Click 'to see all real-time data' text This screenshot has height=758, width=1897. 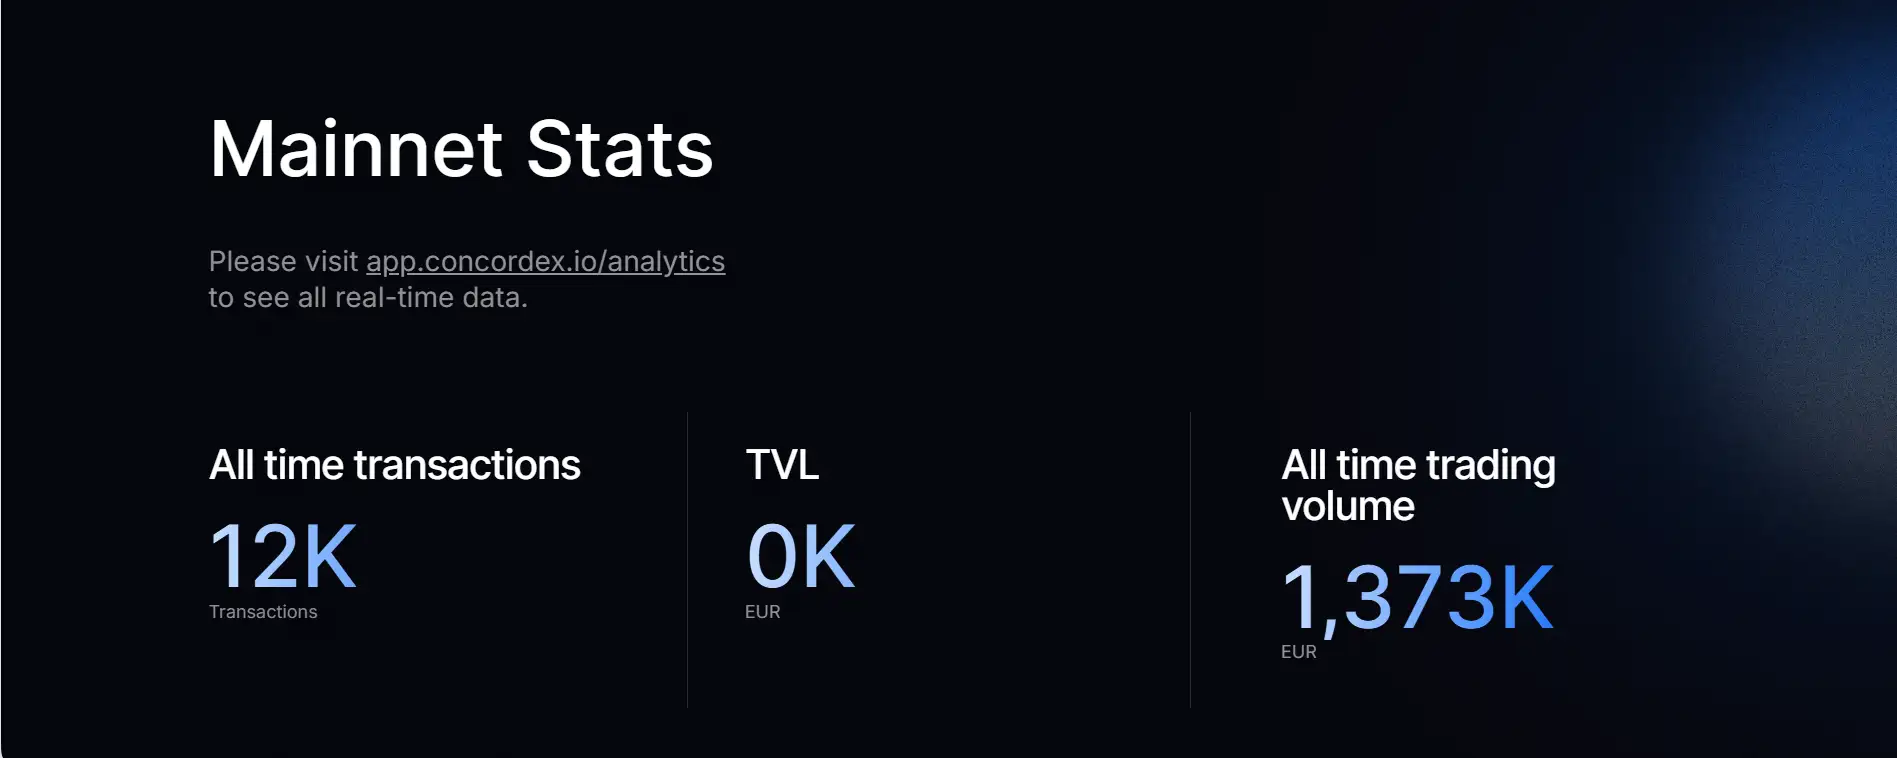coord(367,298)
